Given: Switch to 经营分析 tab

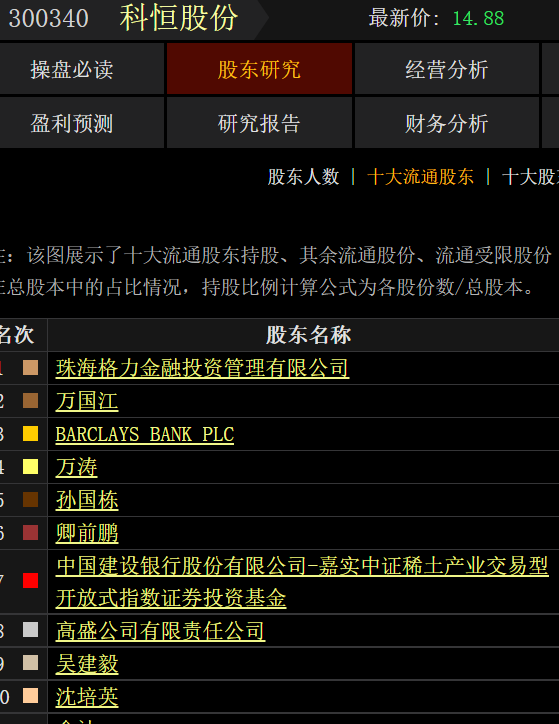Looking at the screenshot, I should pyautogui.click(x=447, y=69).
